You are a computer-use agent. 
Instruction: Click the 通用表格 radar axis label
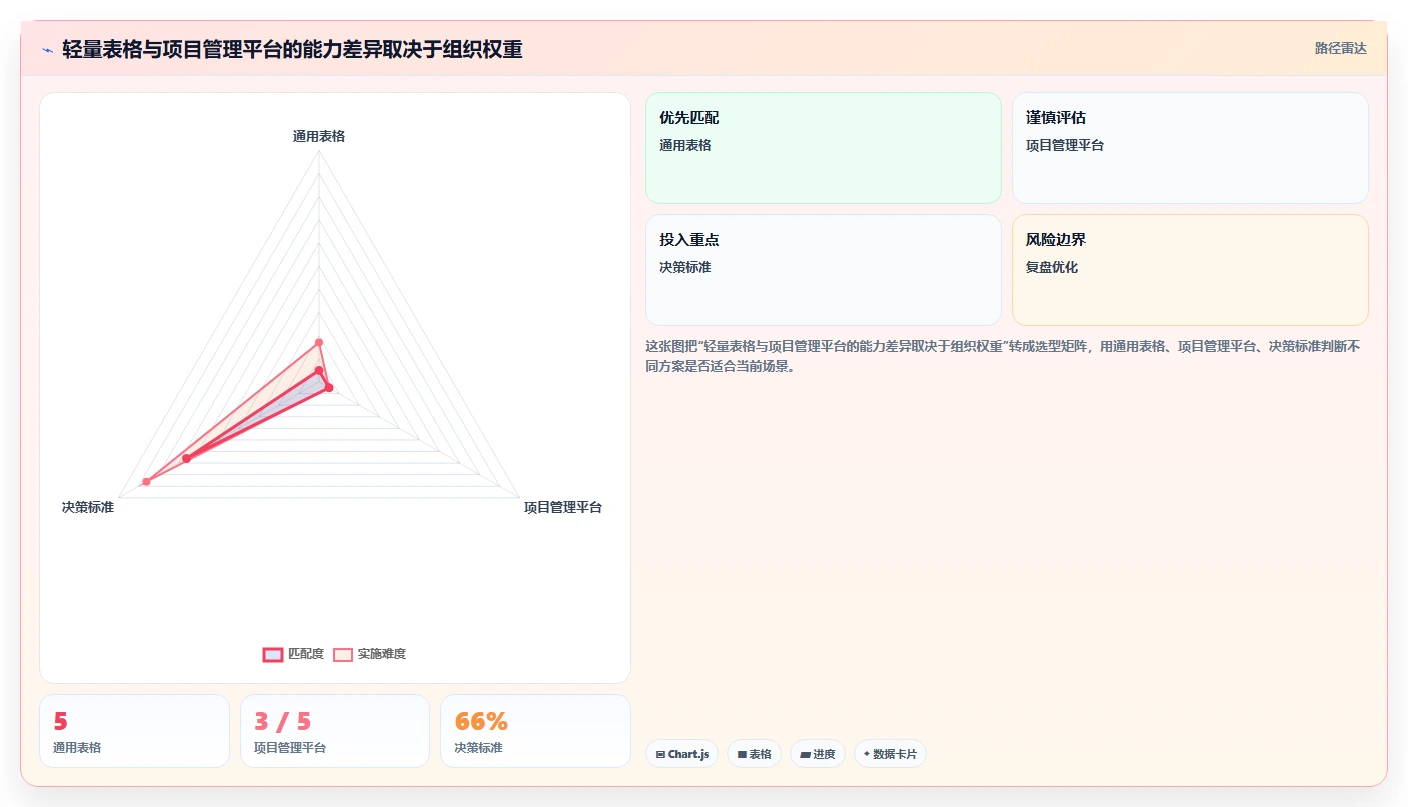(319, 136)
